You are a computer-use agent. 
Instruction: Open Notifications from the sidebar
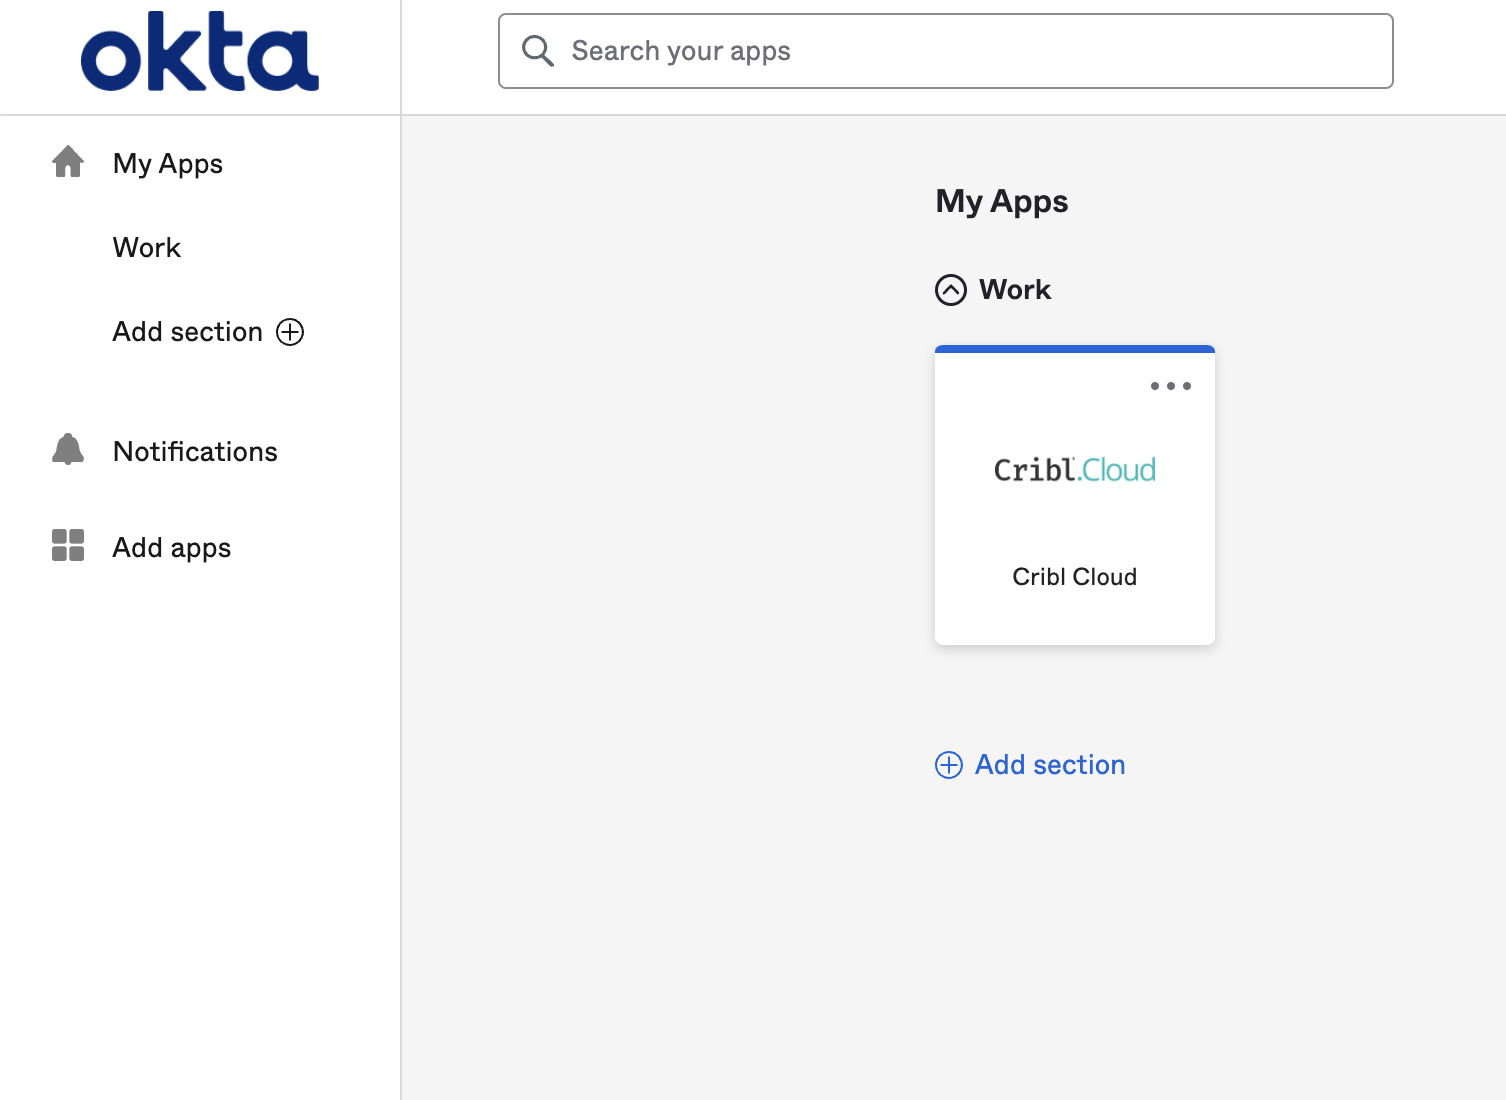[x=195, y=451]
